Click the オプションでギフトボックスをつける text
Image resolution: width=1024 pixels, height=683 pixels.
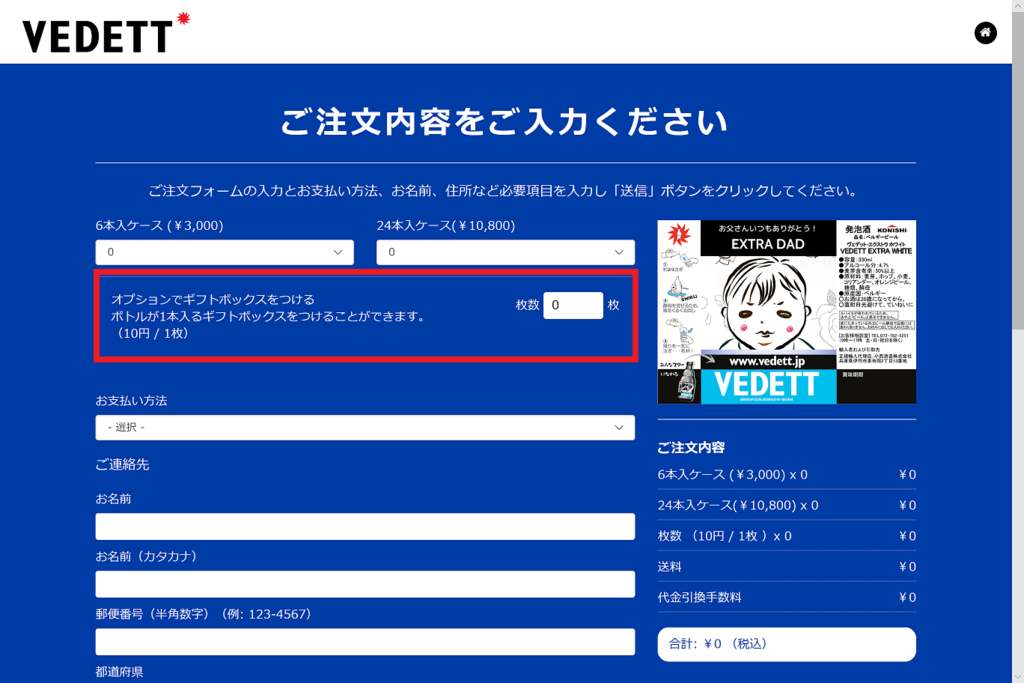[x=213, y=300]
